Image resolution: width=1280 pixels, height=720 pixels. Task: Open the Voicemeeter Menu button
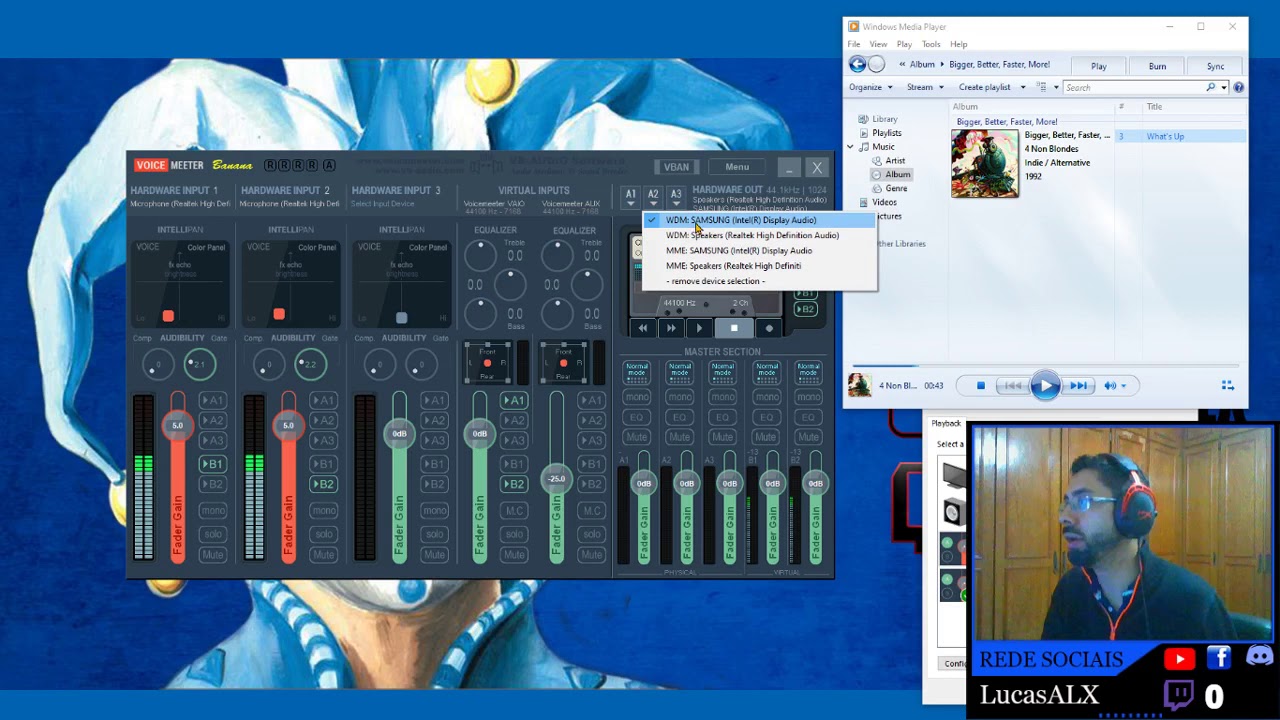[x=737, y=167]
